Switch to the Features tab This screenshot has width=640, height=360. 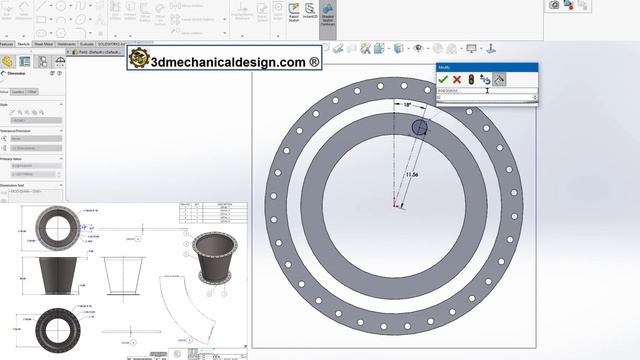tap(7, 44)
